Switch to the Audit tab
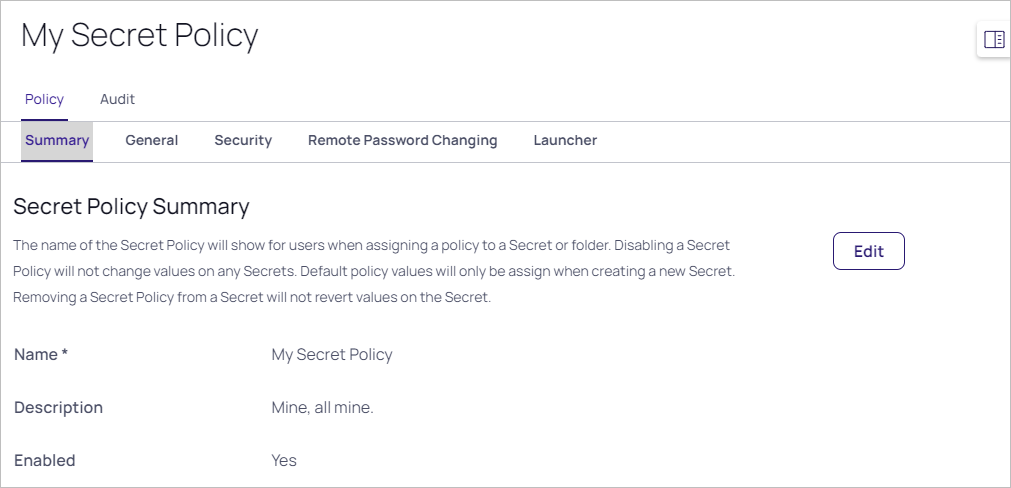Image resolution: width=1011 pixels, height=488 pixels. point(117,99)
